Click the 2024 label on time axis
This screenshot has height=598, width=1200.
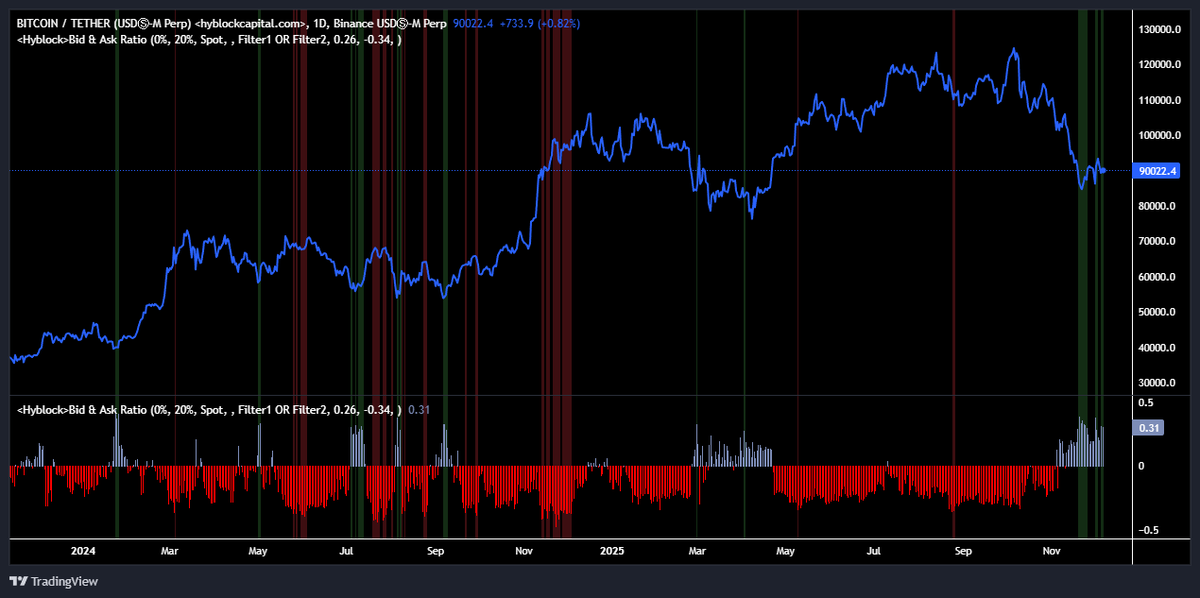tap(83, 551)
